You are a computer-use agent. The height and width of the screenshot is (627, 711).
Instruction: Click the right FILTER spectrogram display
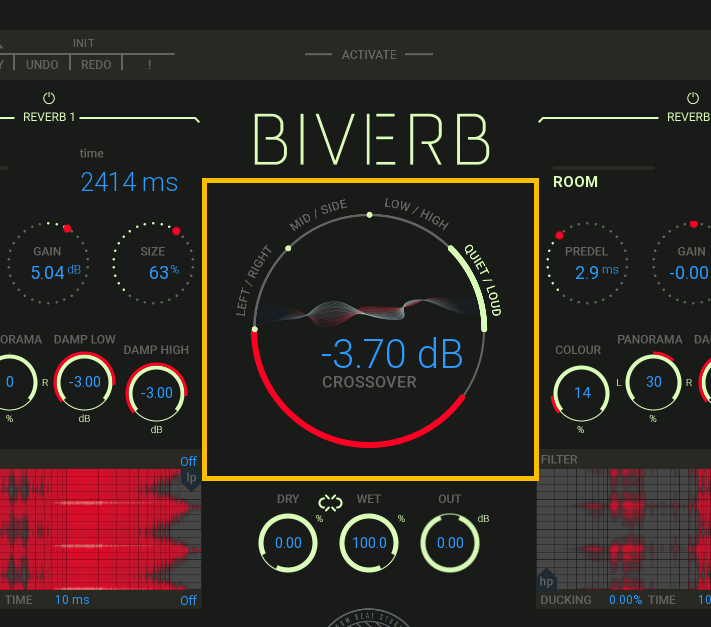pos(624,530)
